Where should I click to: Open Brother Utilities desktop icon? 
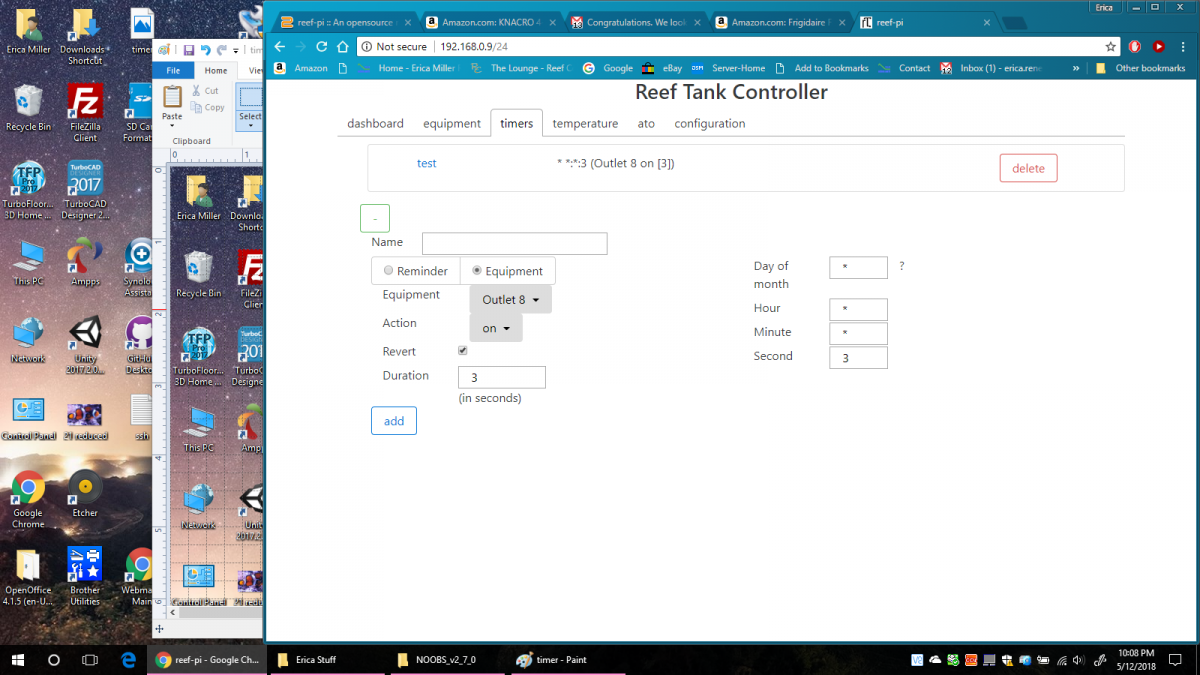point(85,577)
